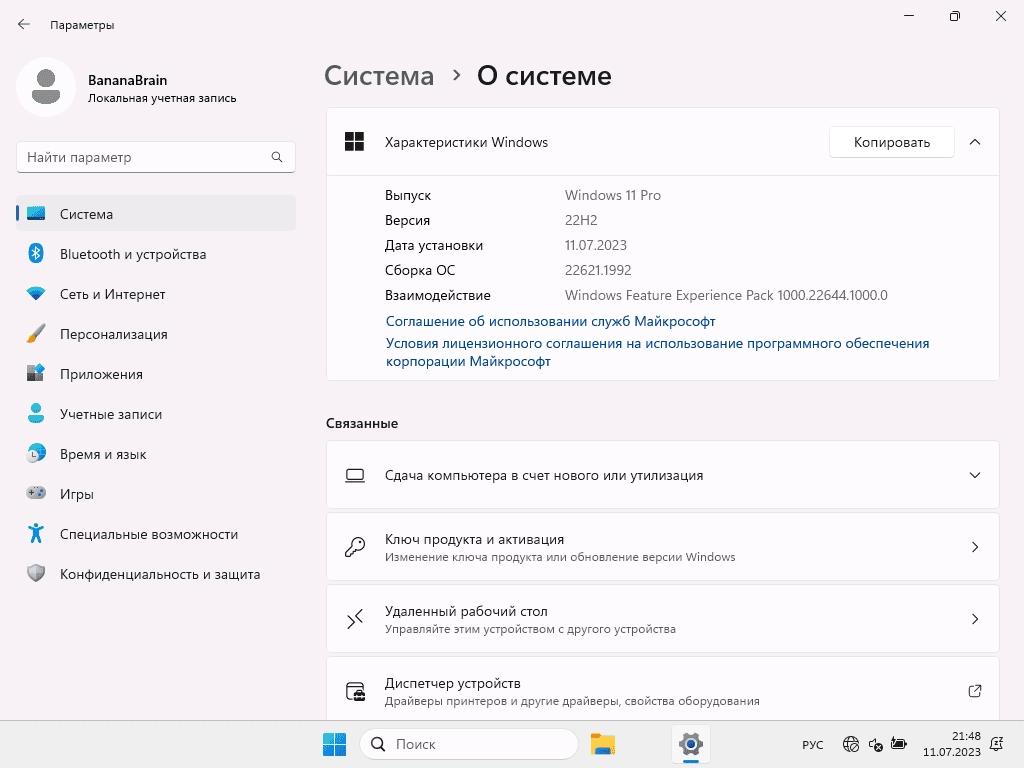Open Приложения settings category
The width and height of the screenshot is (1024, 768).
click(x=156, y=374)
